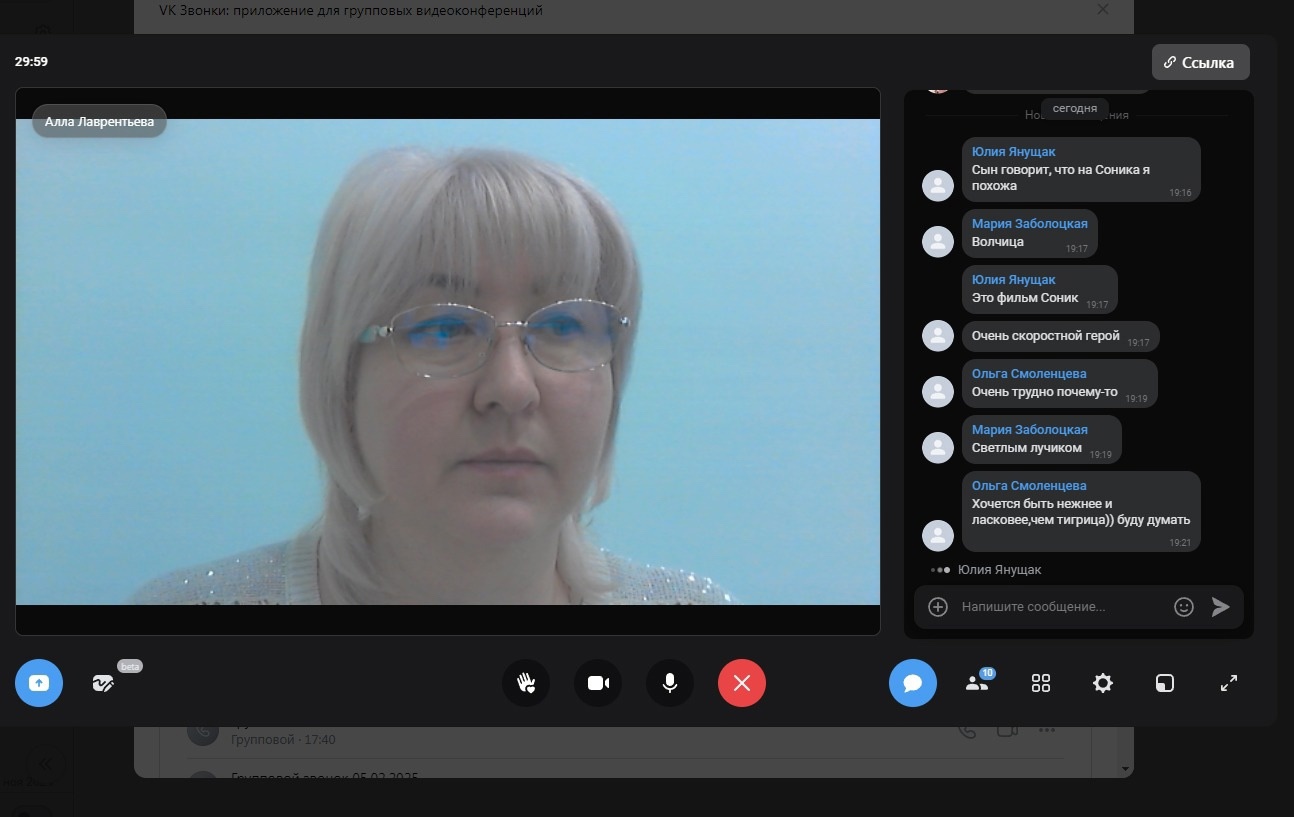
Task: Minimize the call to a mini window
Action: tap(1165, 683)
